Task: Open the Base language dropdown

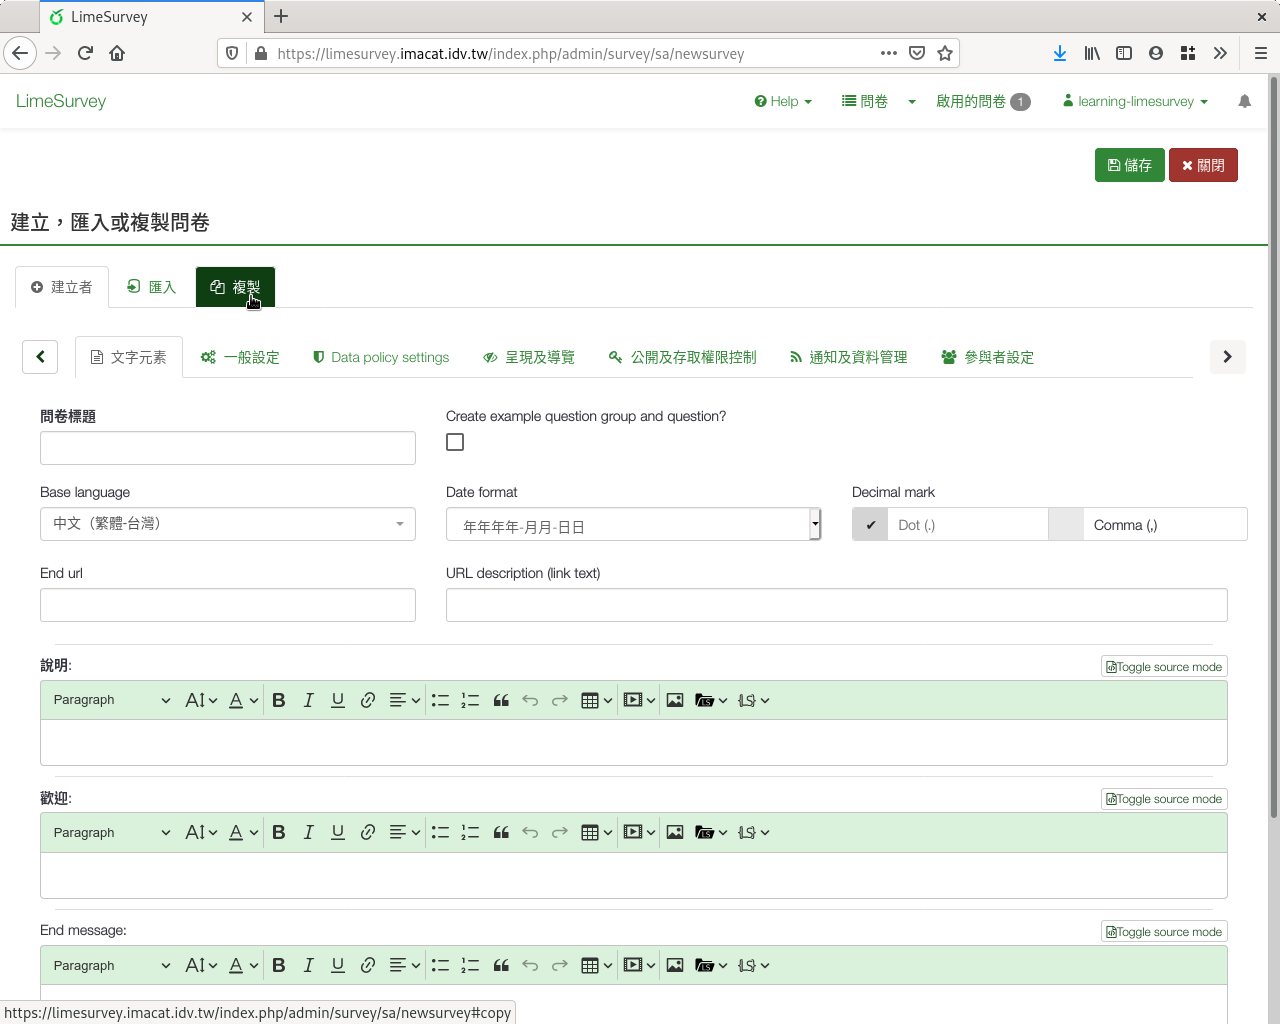Action: (x=228, y=524)
